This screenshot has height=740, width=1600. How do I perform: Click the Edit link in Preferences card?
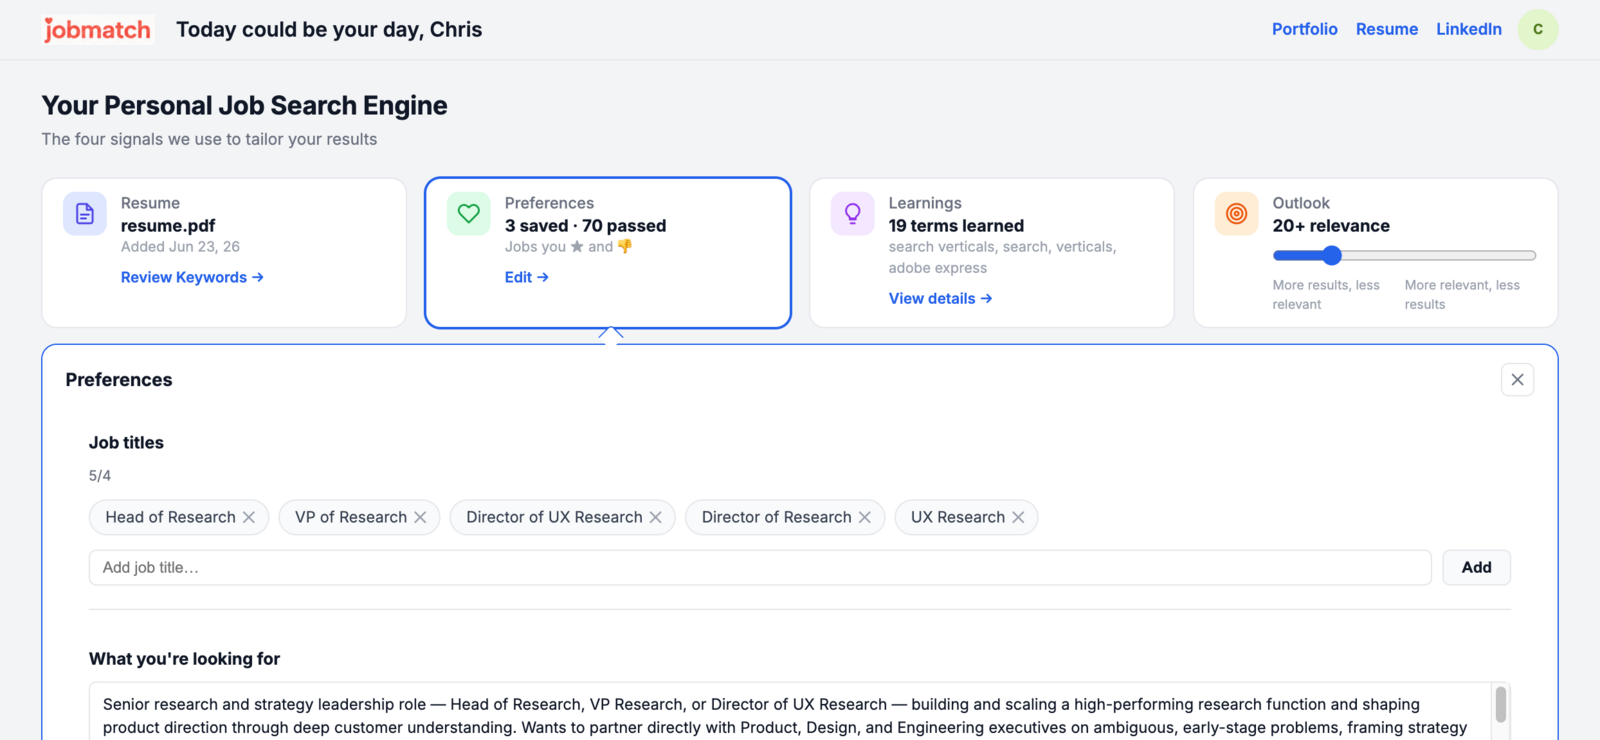click(526, 277)
